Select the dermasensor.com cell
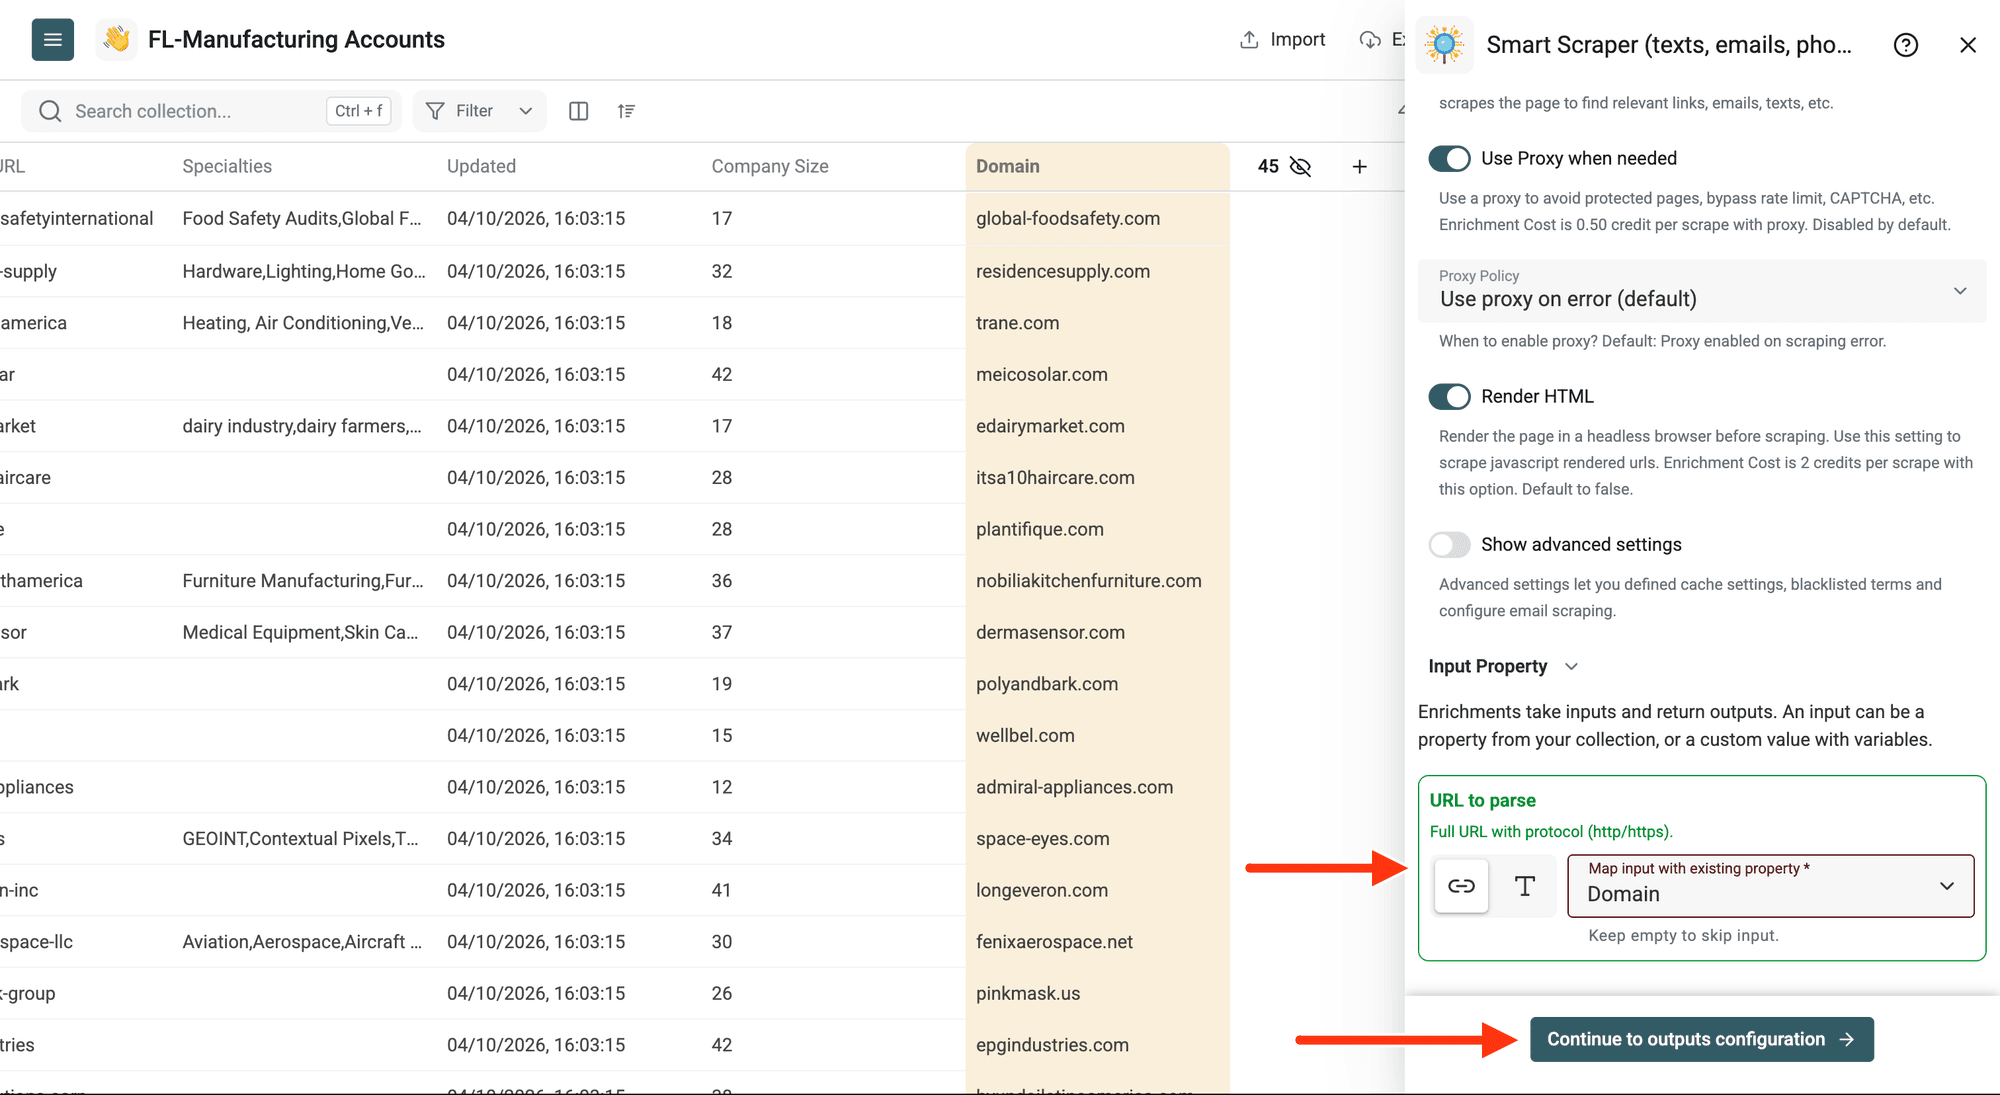Image resolution: width=2000 pixels, height=1095 pixels. tap(1097, 632)
